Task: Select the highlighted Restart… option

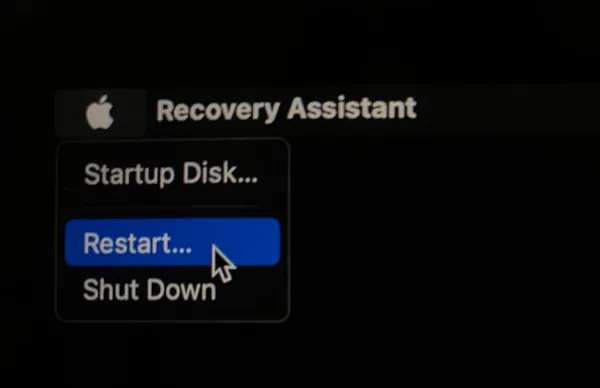Action: [172, 242]
